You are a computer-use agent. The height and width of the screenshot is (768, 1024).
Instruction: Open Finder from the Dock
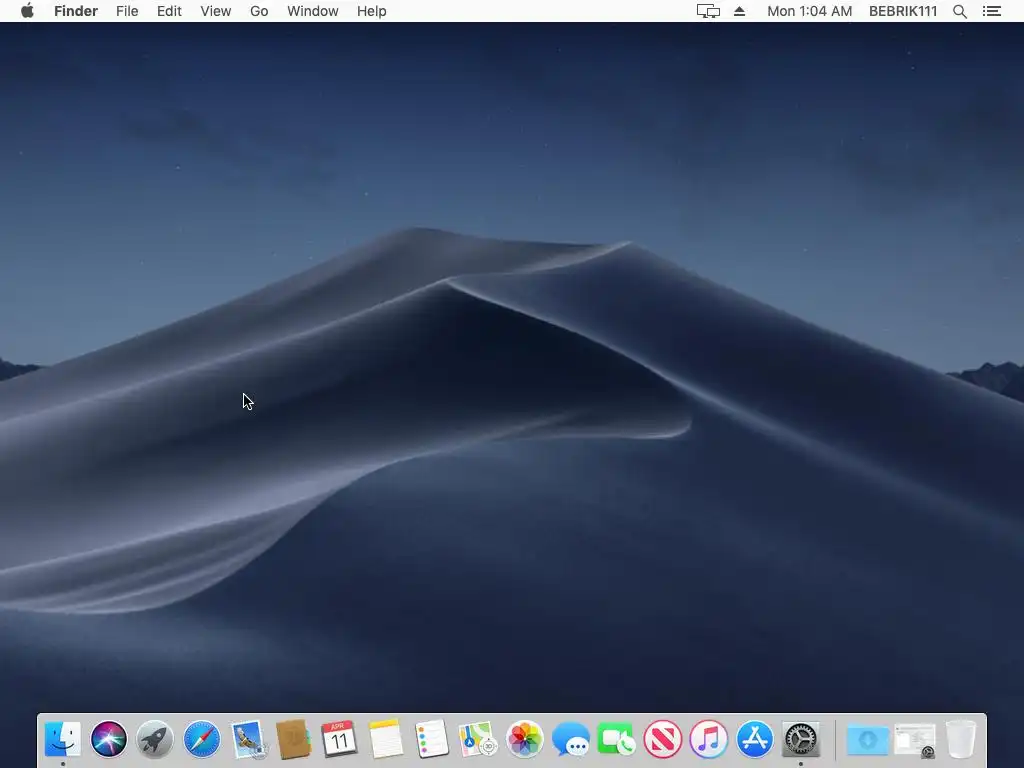tap(63, 739)
